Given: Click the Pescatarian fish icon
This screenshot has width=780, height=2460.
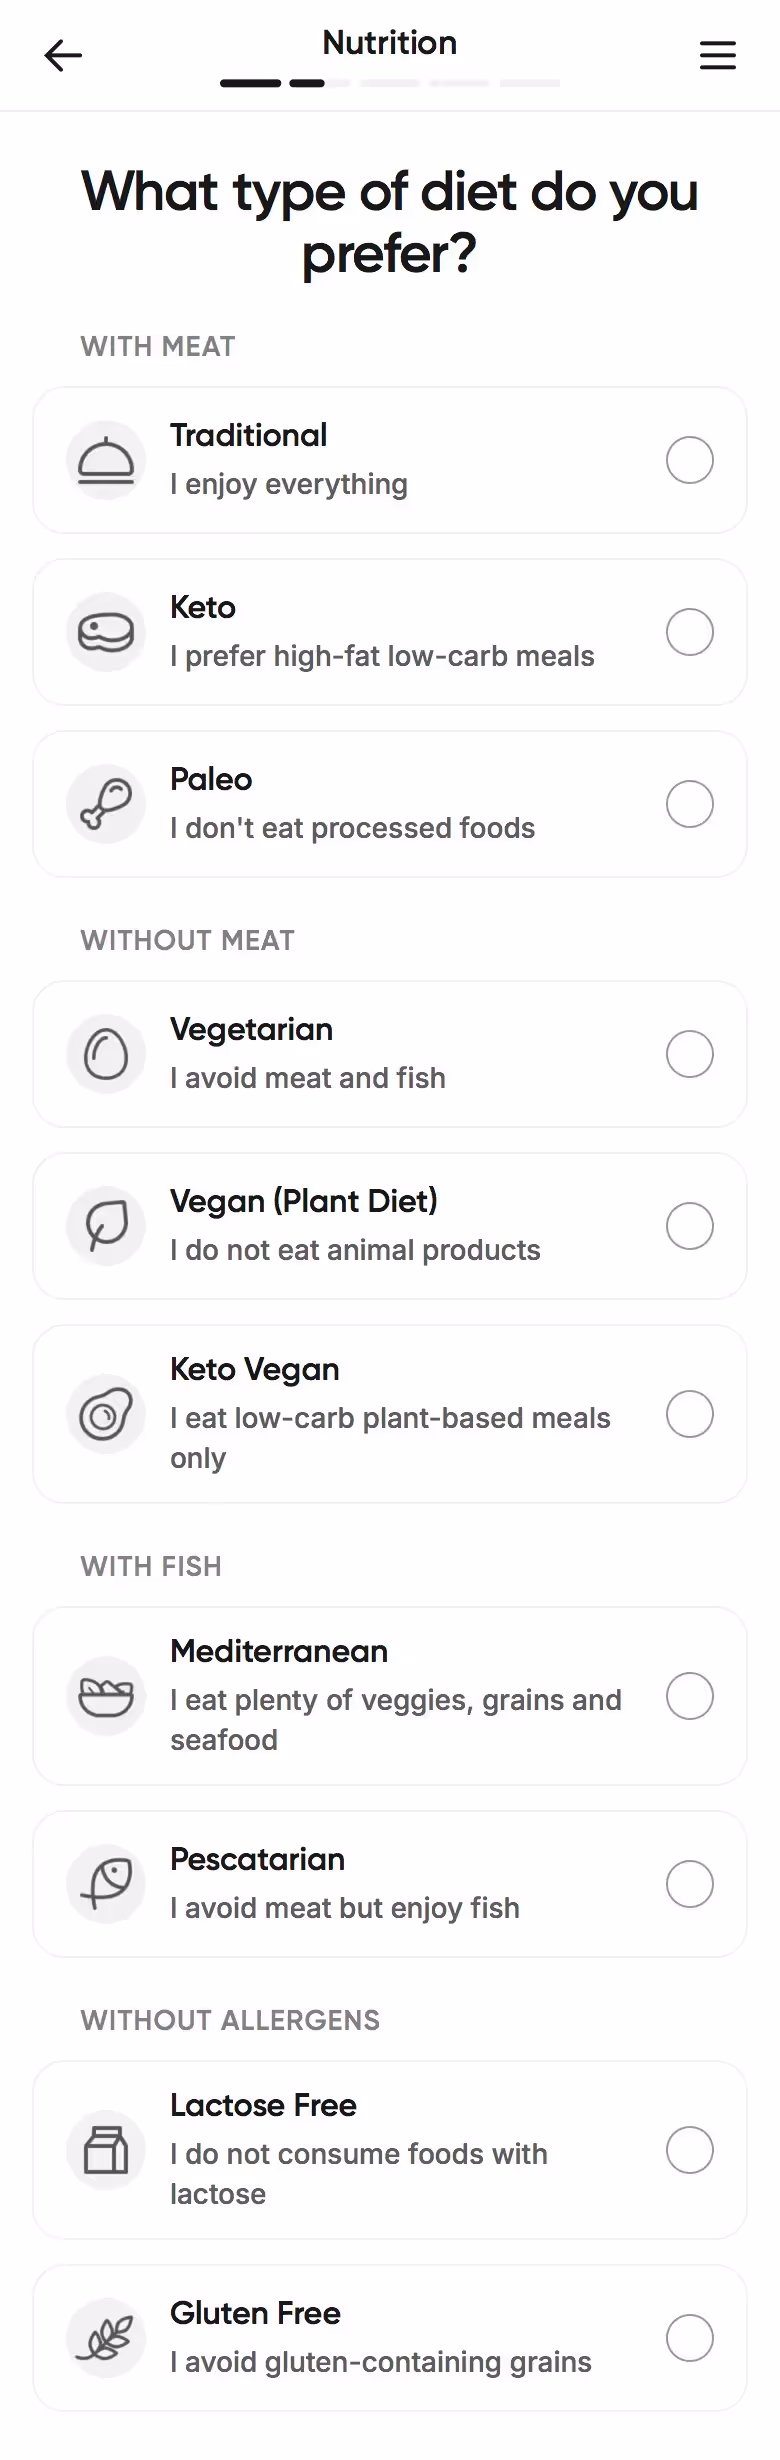Looking at the screenshot, I should (106, 1885).
